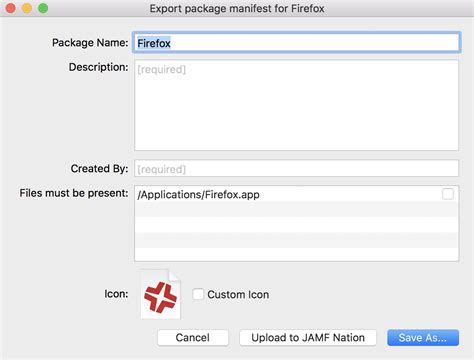Cancel the manifest export
474x360 pixels.
[x=193, y=338]
